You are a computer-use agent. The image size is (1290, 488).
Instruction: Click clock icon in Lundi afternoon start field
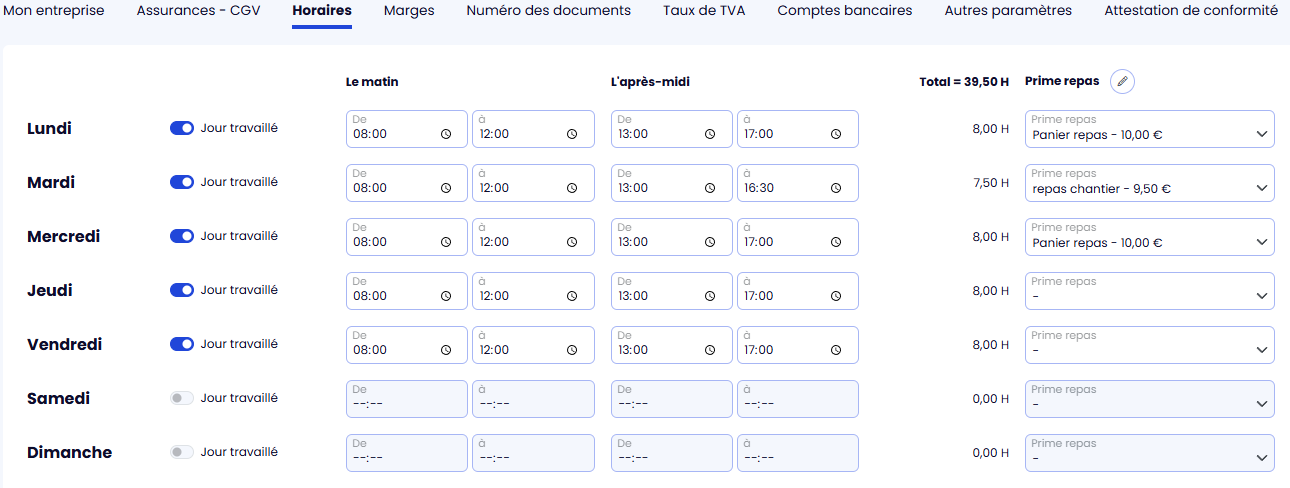click(x=710, y=134)
